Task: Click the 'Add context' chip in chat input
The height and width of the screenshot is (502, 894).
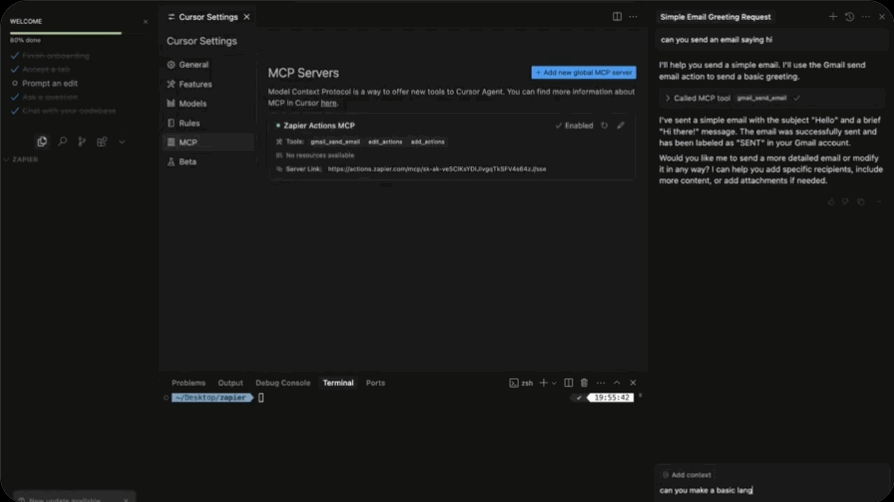Action: click(x=687, y=475)
